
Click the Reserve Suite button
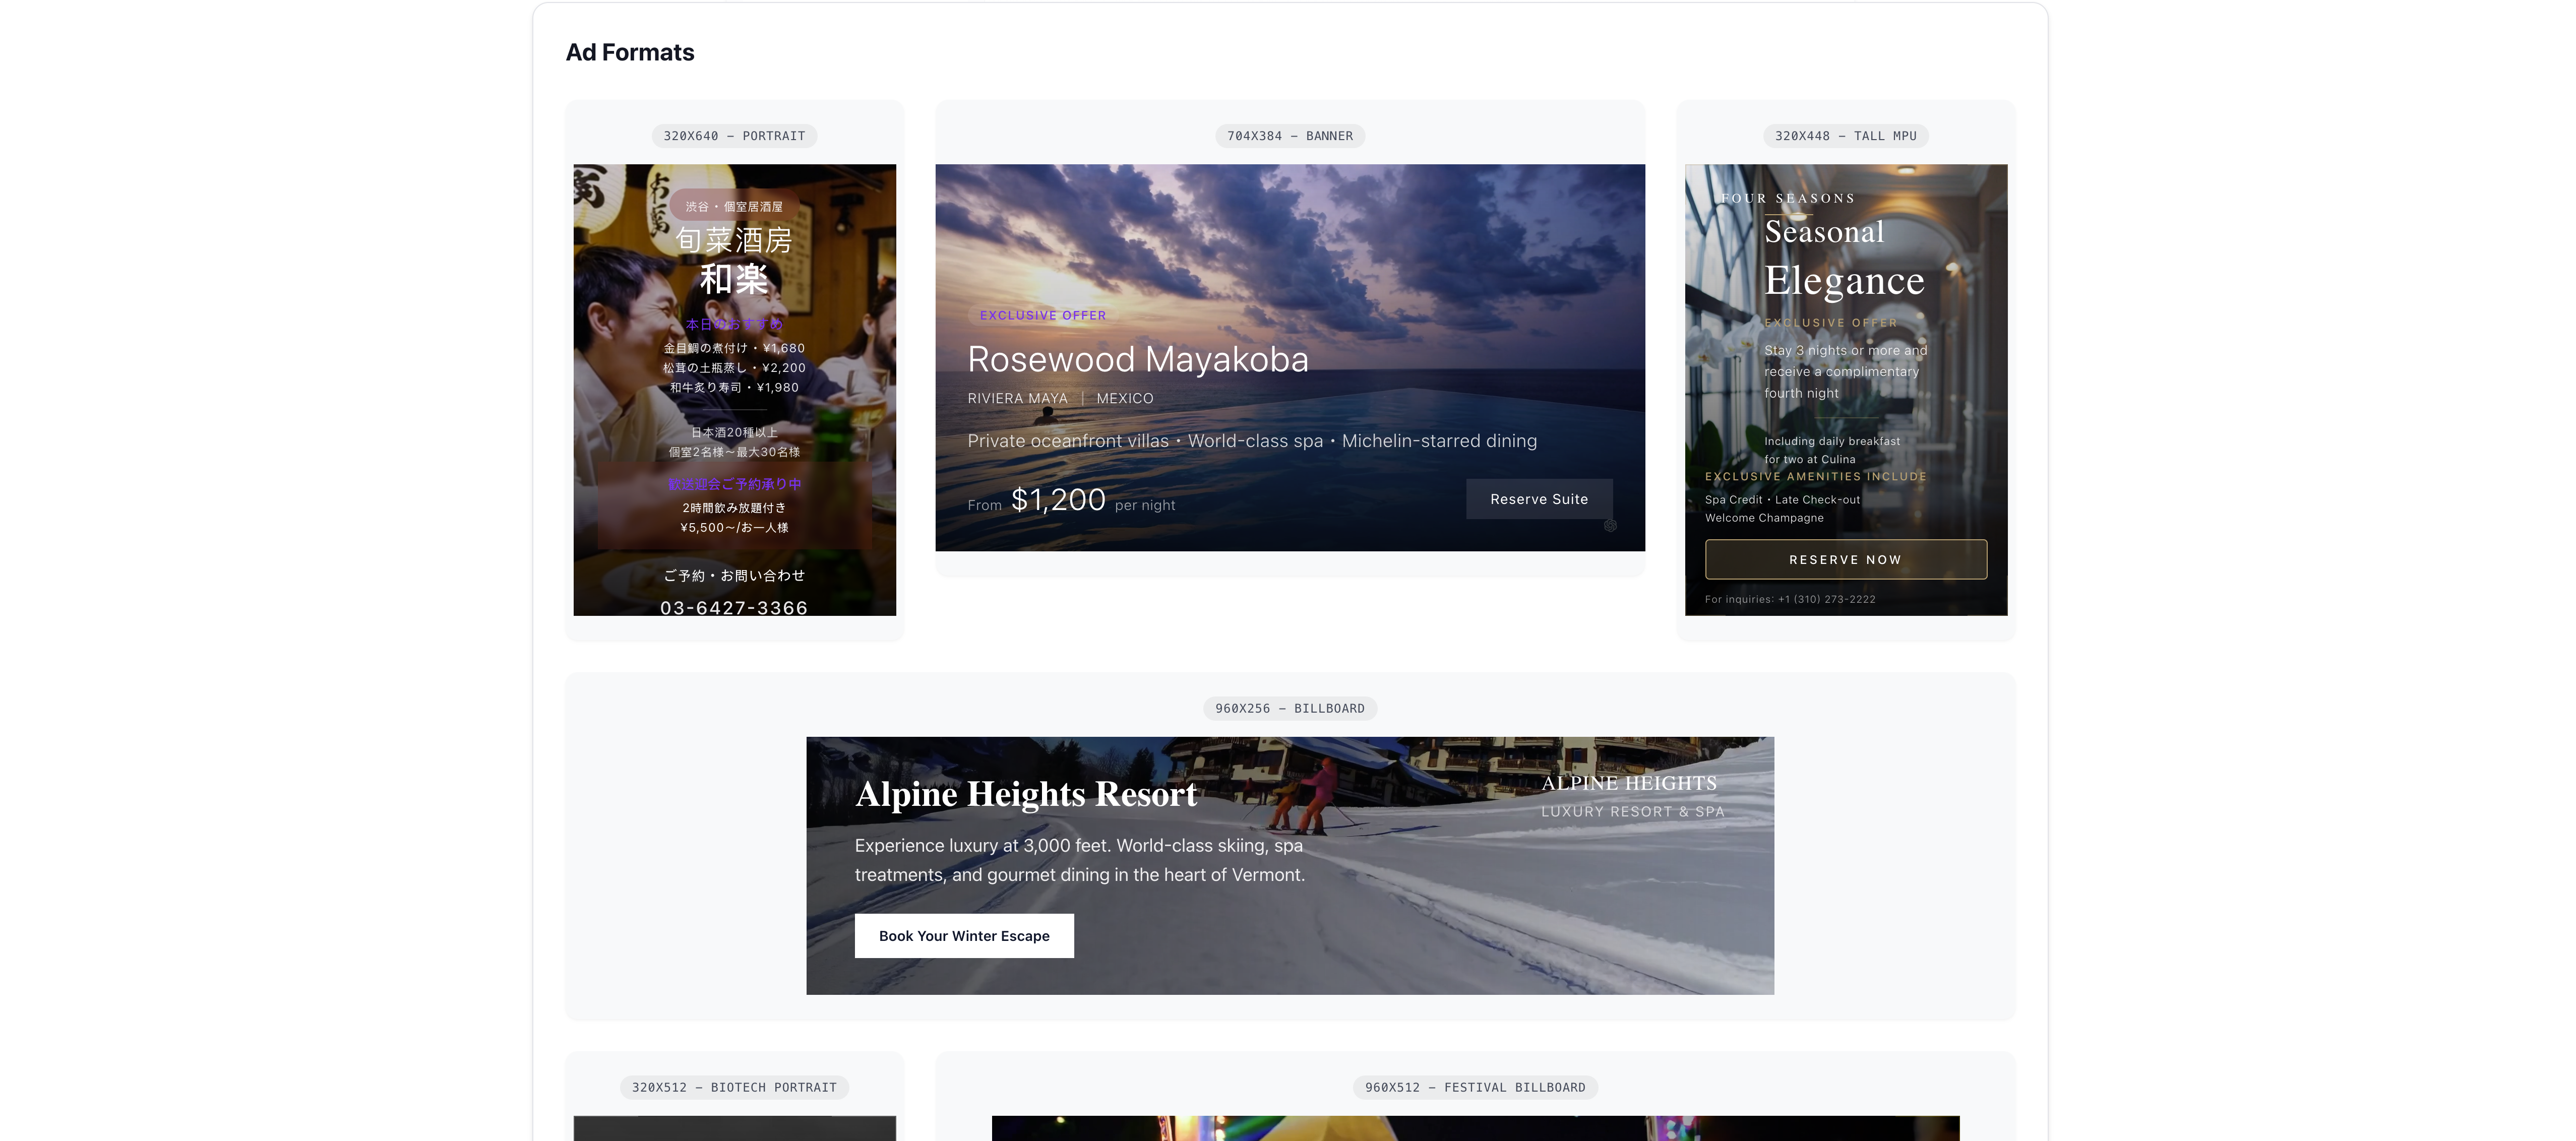(1539, 499)
